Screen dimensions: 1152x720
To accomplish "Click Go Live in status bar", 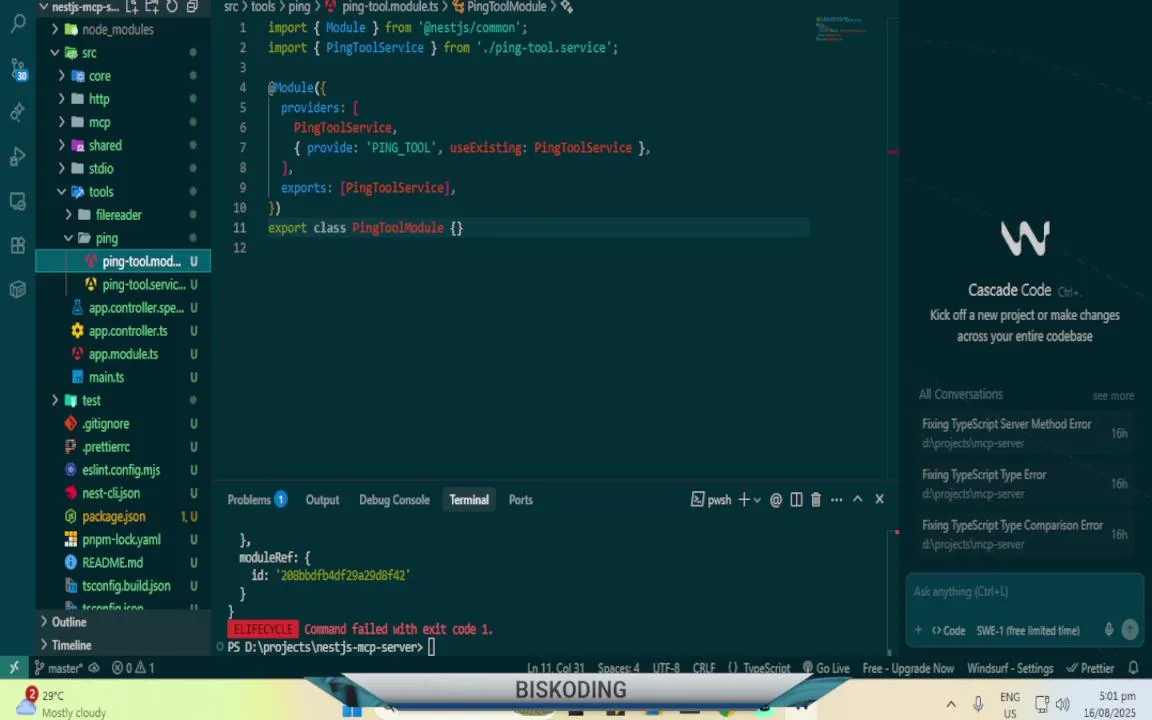I will (827, 668).
